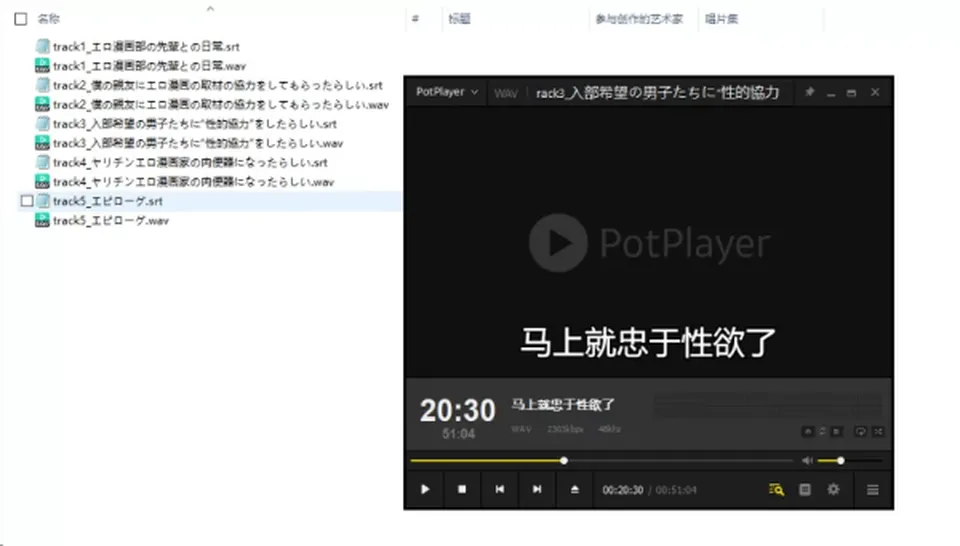960x546 pixels.
Task: Click the WAV format label in title bar
Action: 506,93
